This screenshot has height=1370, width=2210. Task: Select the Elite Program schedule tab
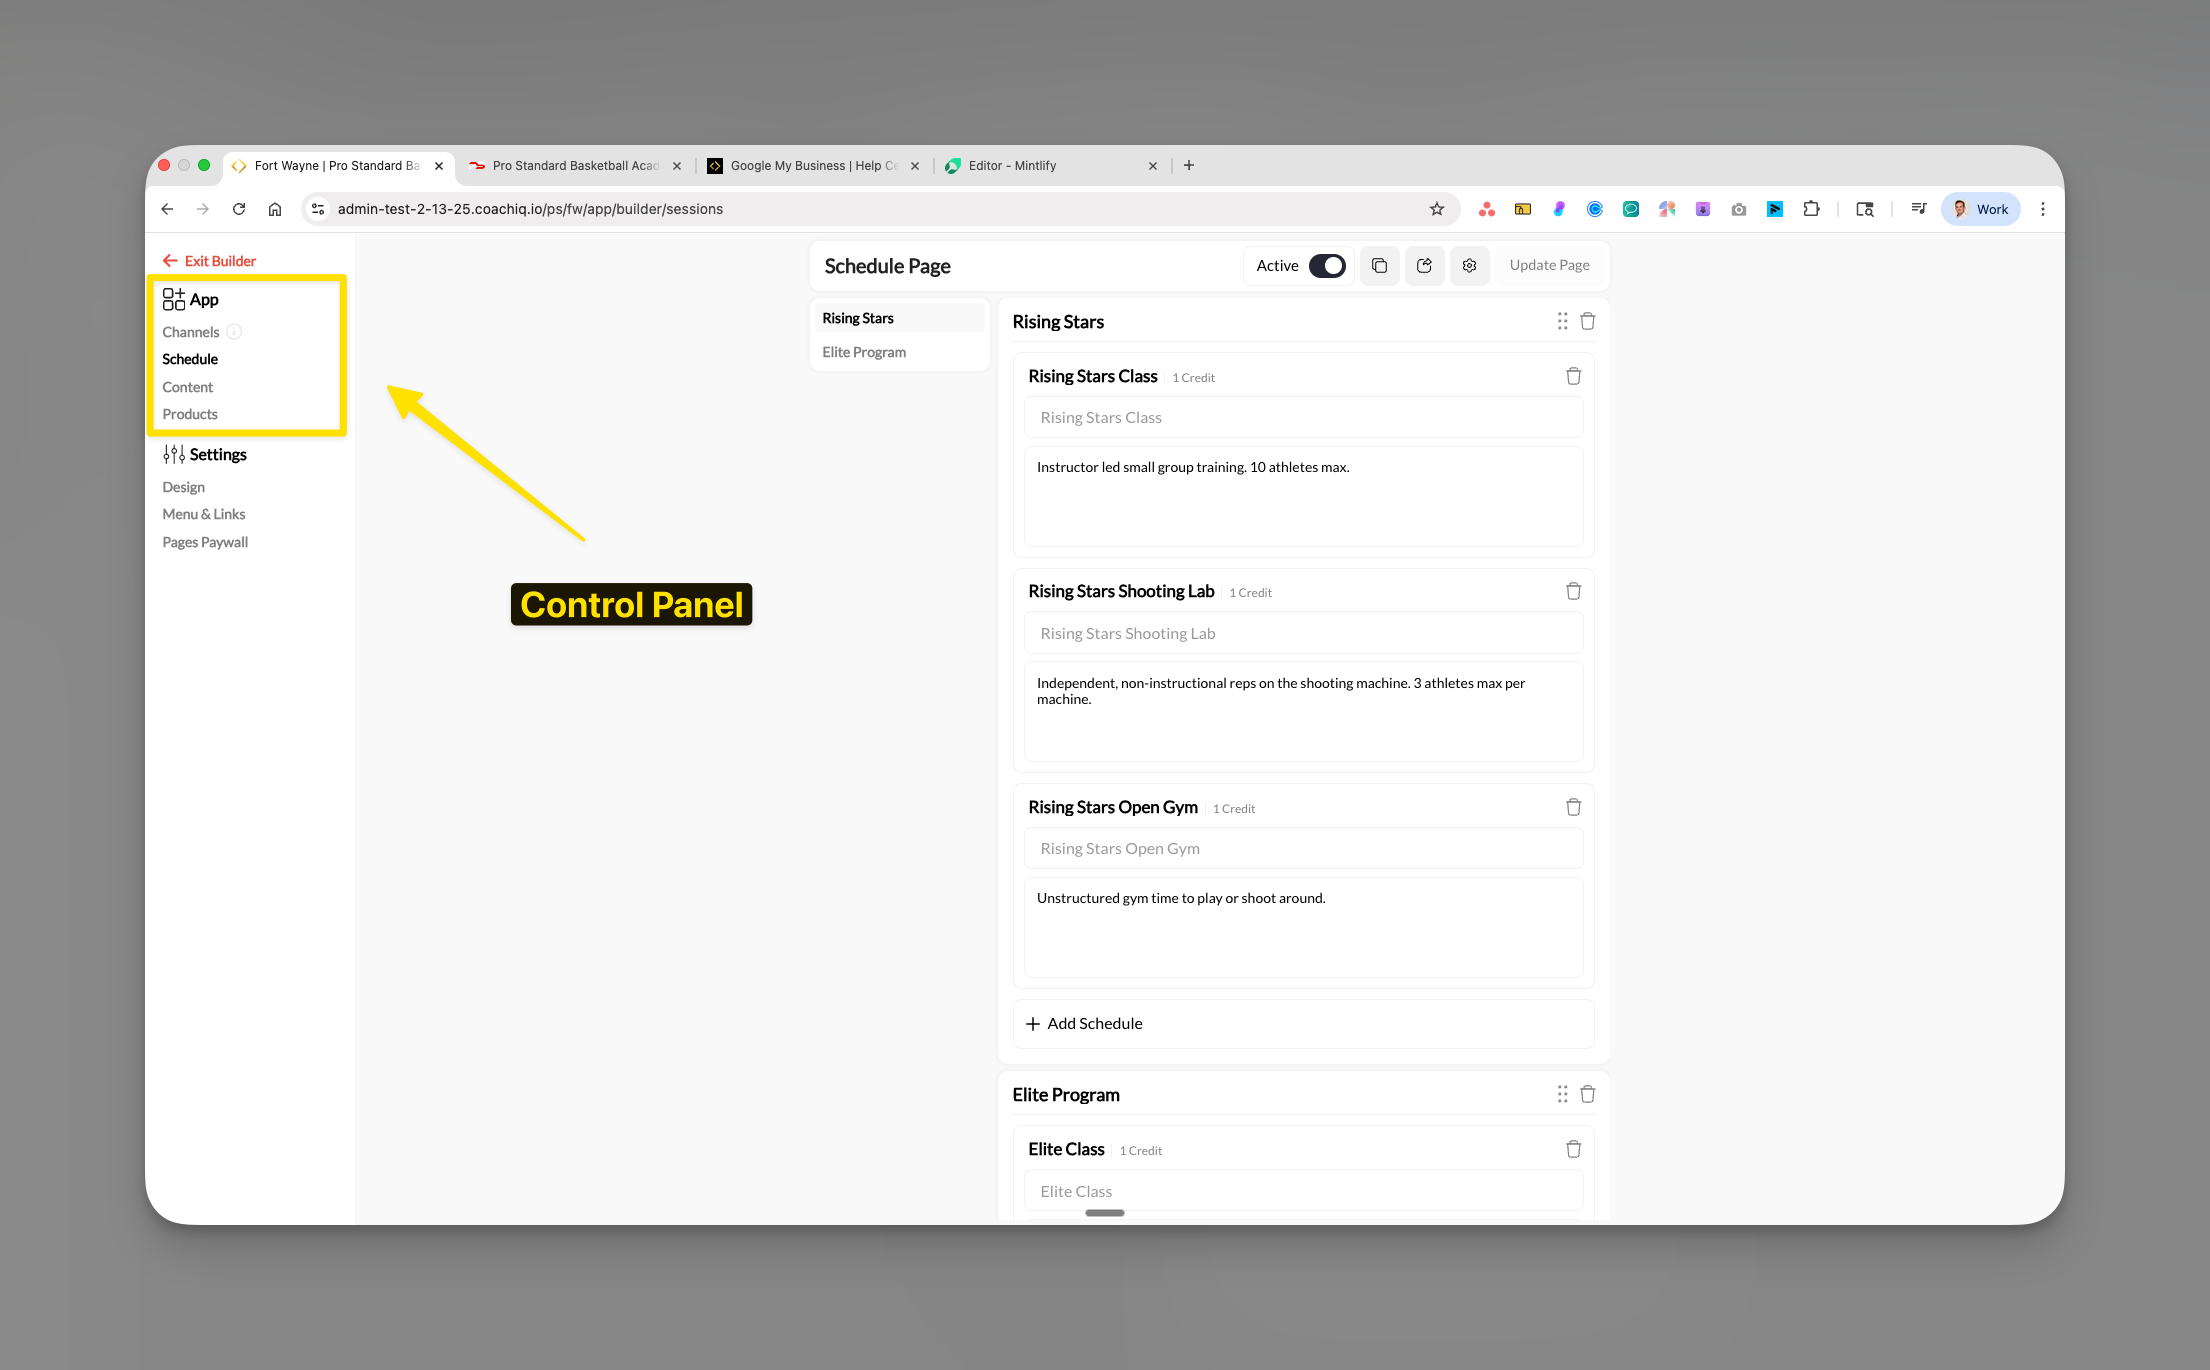(x=863, y=351)
